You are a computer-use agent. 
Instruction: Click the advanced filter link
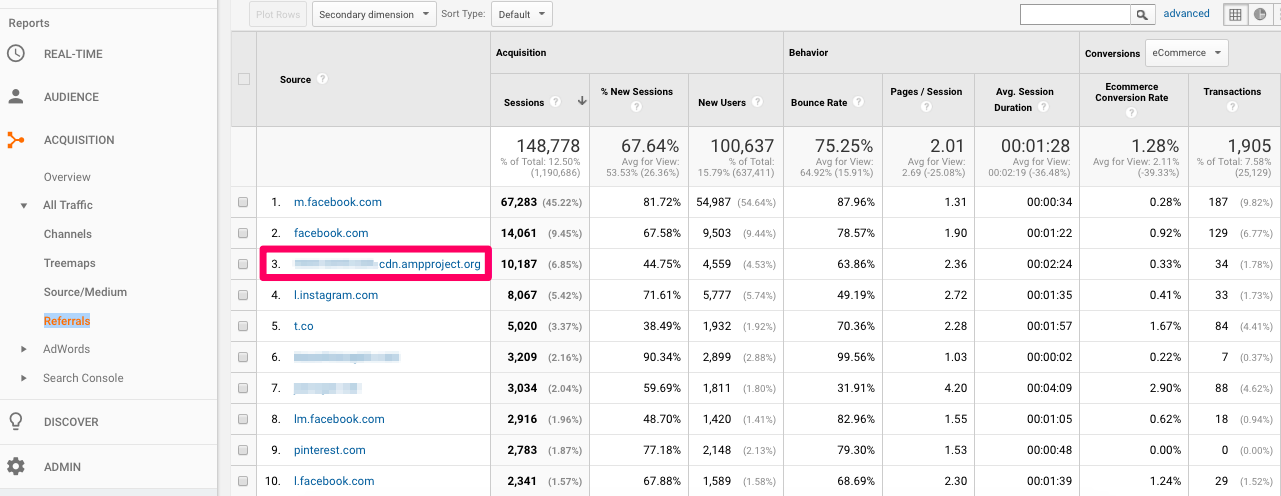1186,14
